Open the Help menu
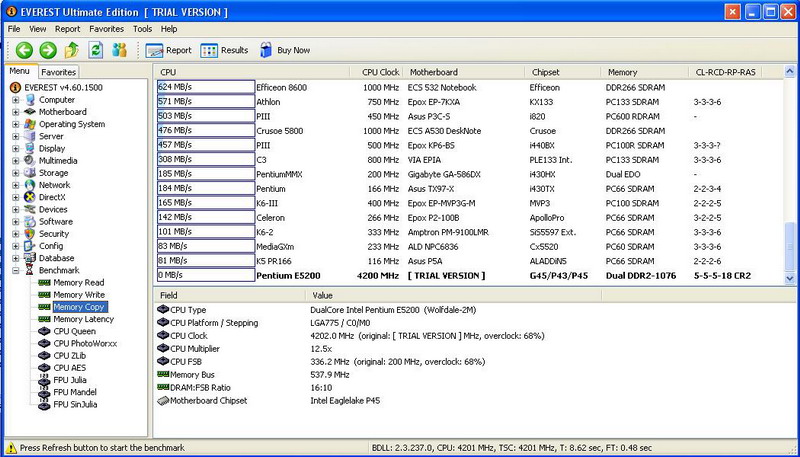This screenshot has width=800, height=457. point(169,29)
